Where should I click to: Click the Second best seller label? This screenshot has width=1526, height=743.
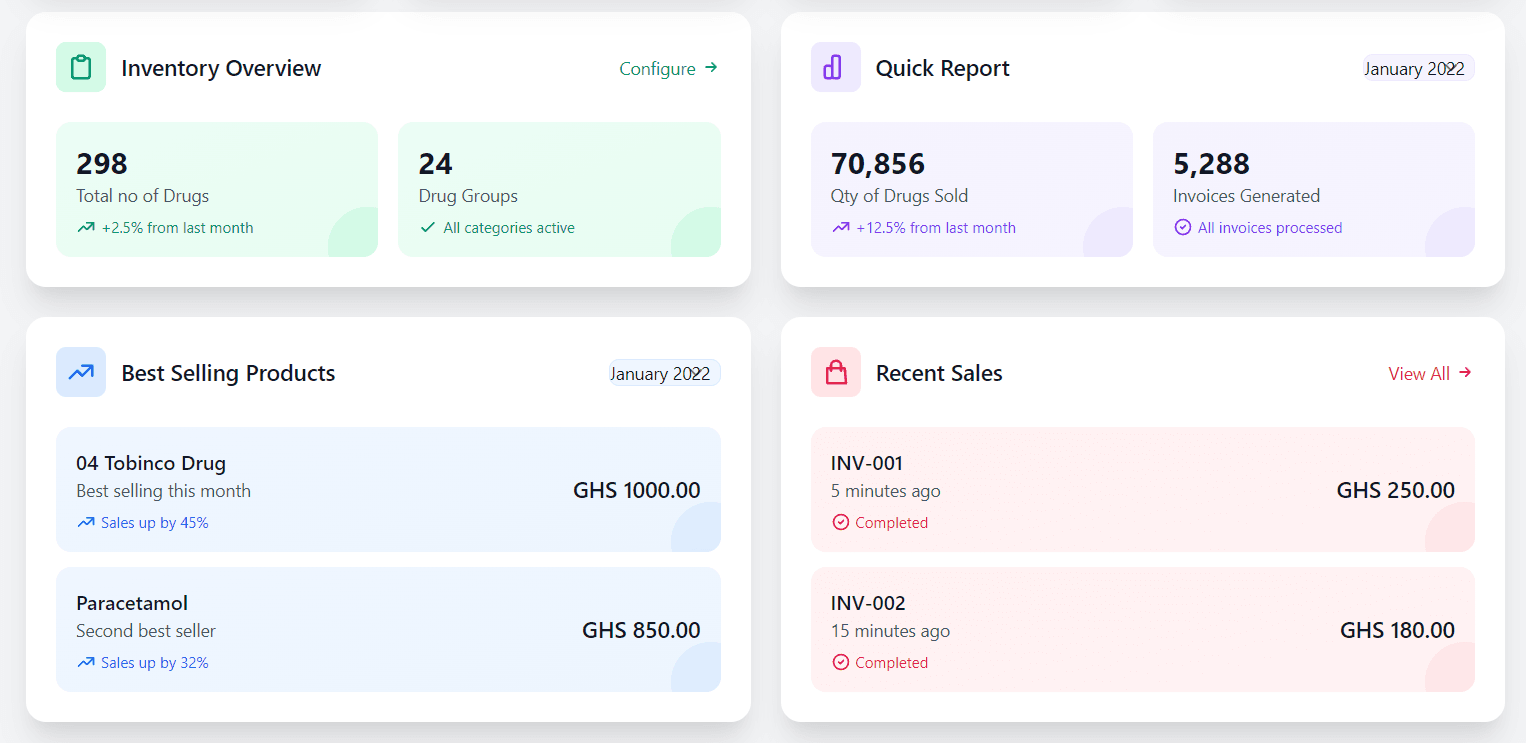(146, 631)
